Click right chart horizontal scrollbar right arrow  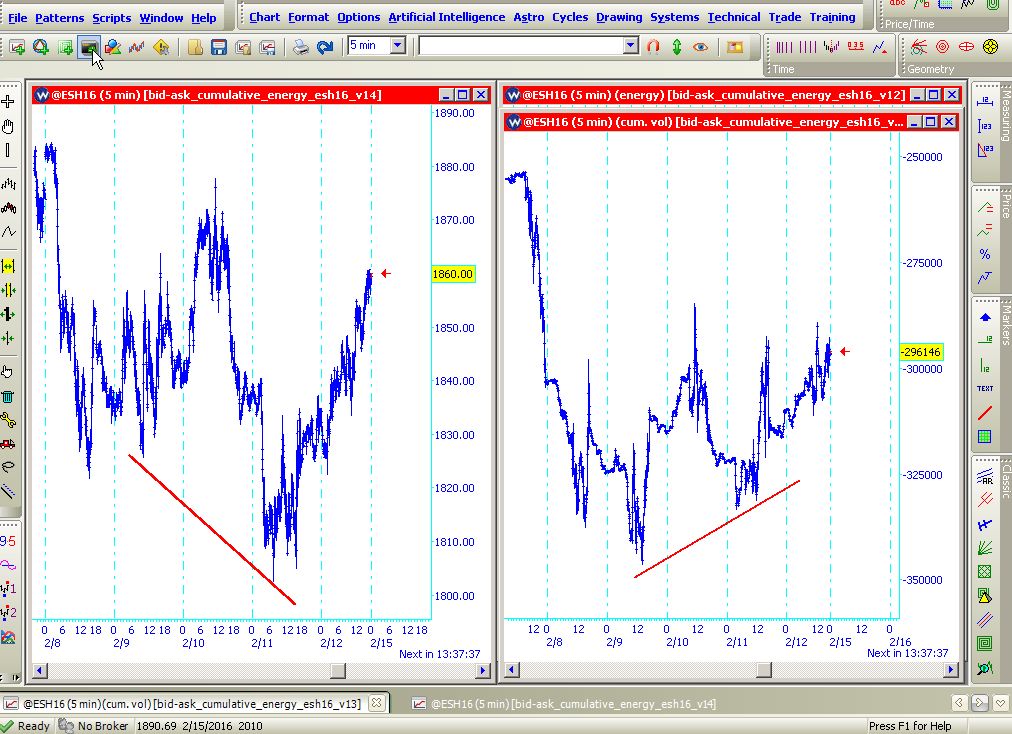950,670
